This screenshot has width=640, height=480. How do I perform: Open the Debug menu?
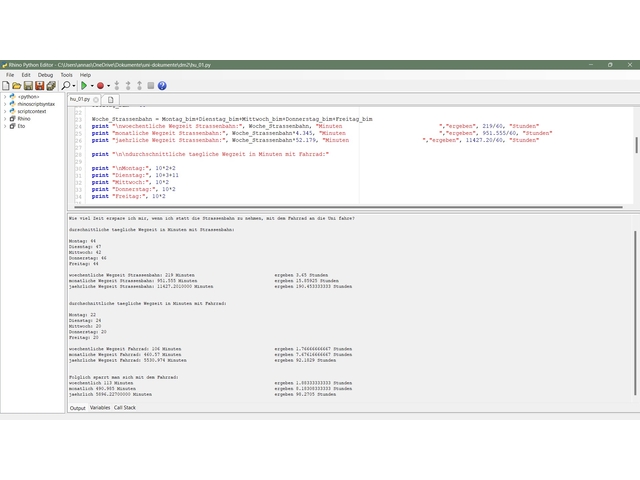click(45, 75)
